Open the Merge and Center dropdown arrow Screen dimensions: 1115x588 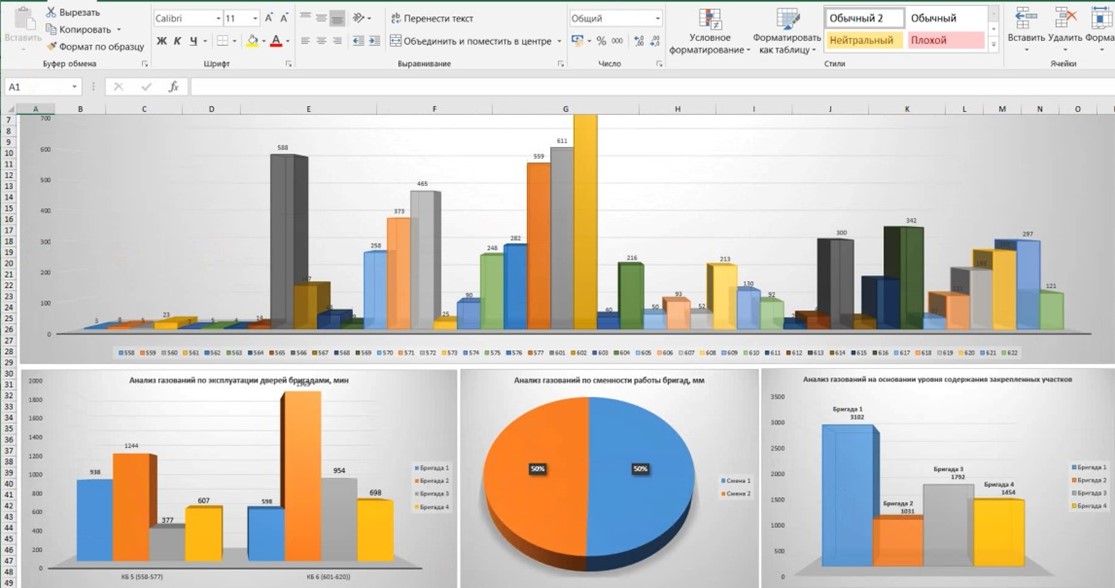click(559, 41)
